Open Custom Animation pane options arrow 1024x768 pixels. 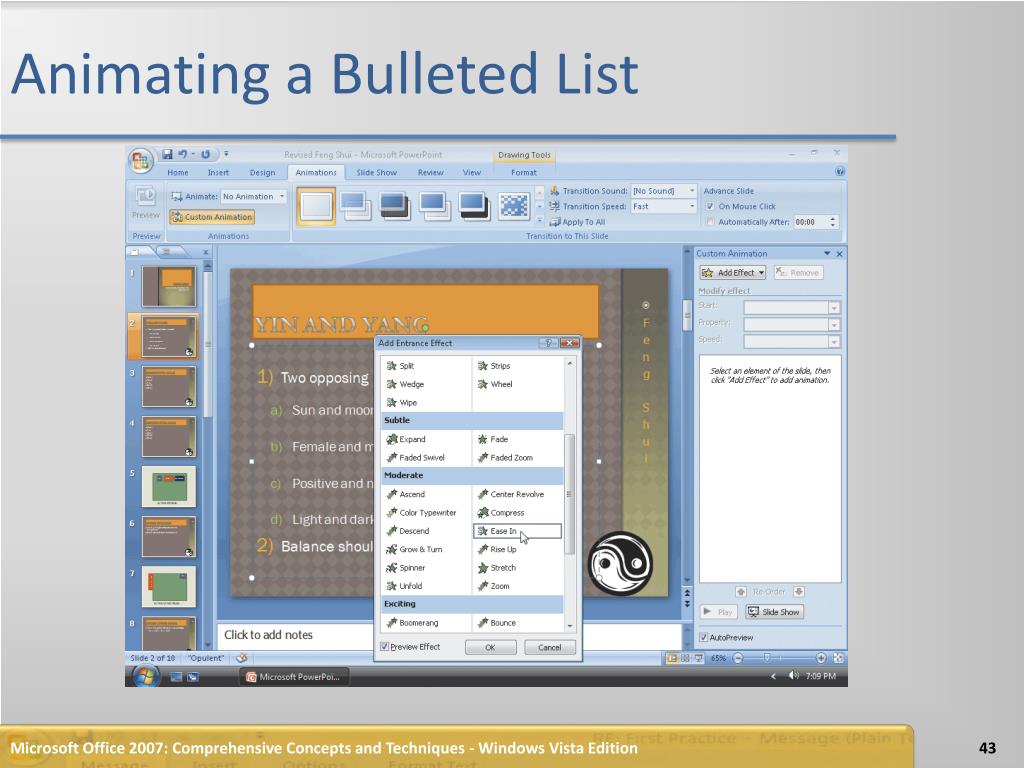pyautogui.click(x=827, y=253)
